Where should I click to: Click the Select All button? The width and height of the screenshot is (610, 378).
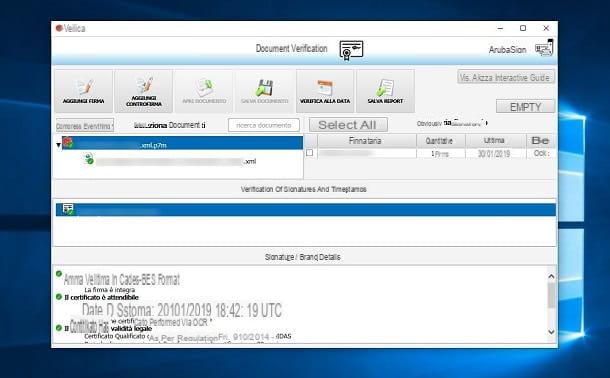[x=348, y=125]
